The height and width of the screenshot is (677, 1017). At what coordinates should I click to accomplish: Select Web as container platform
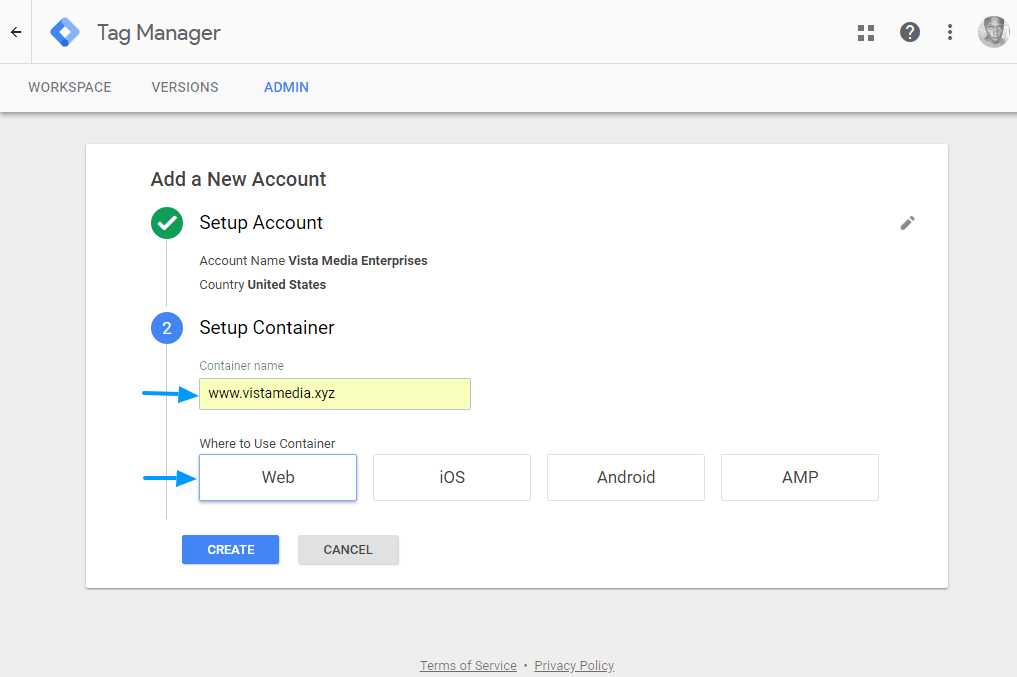pos(278,477)
